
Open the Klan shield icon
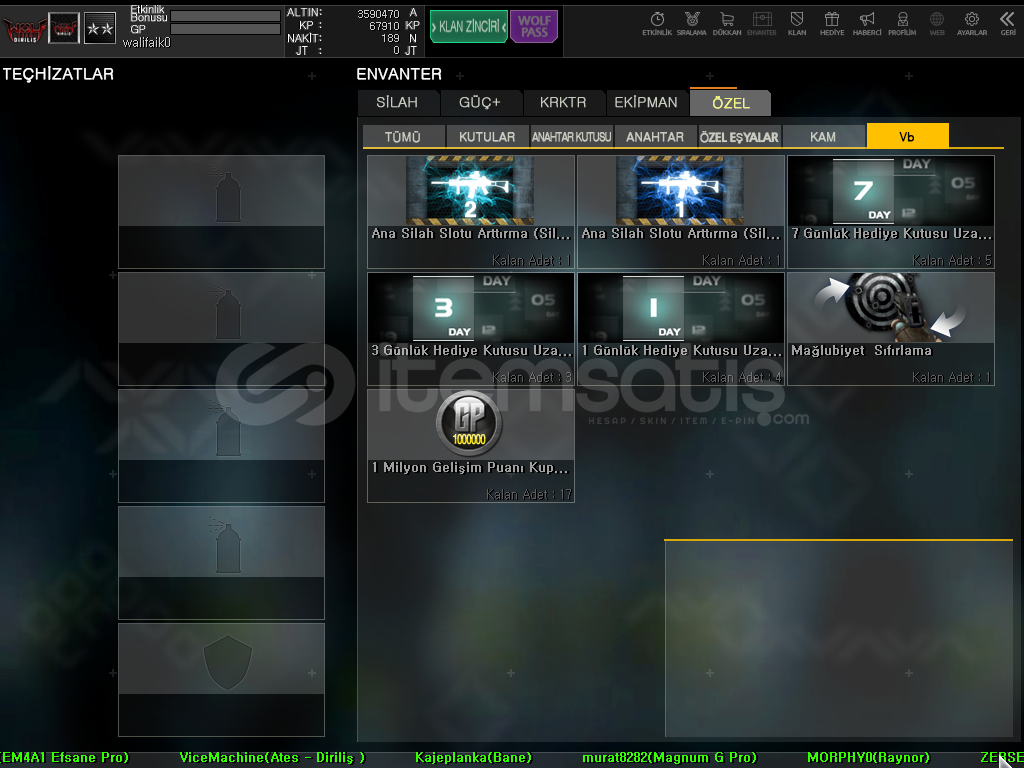click(797, 24)
